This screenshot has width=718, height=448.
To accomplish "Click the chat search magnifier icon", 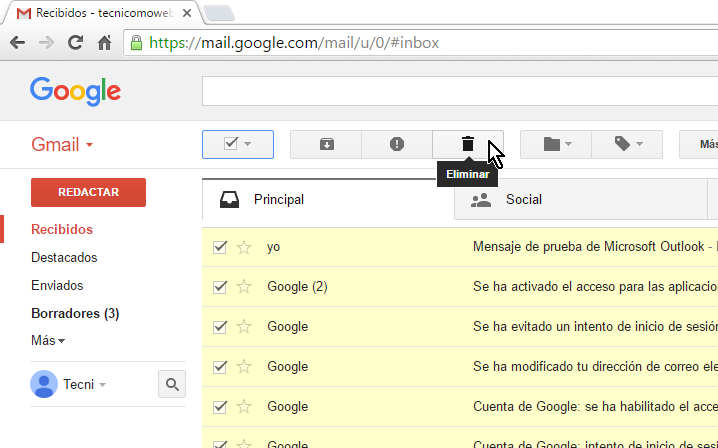I will tap(172, 384).
